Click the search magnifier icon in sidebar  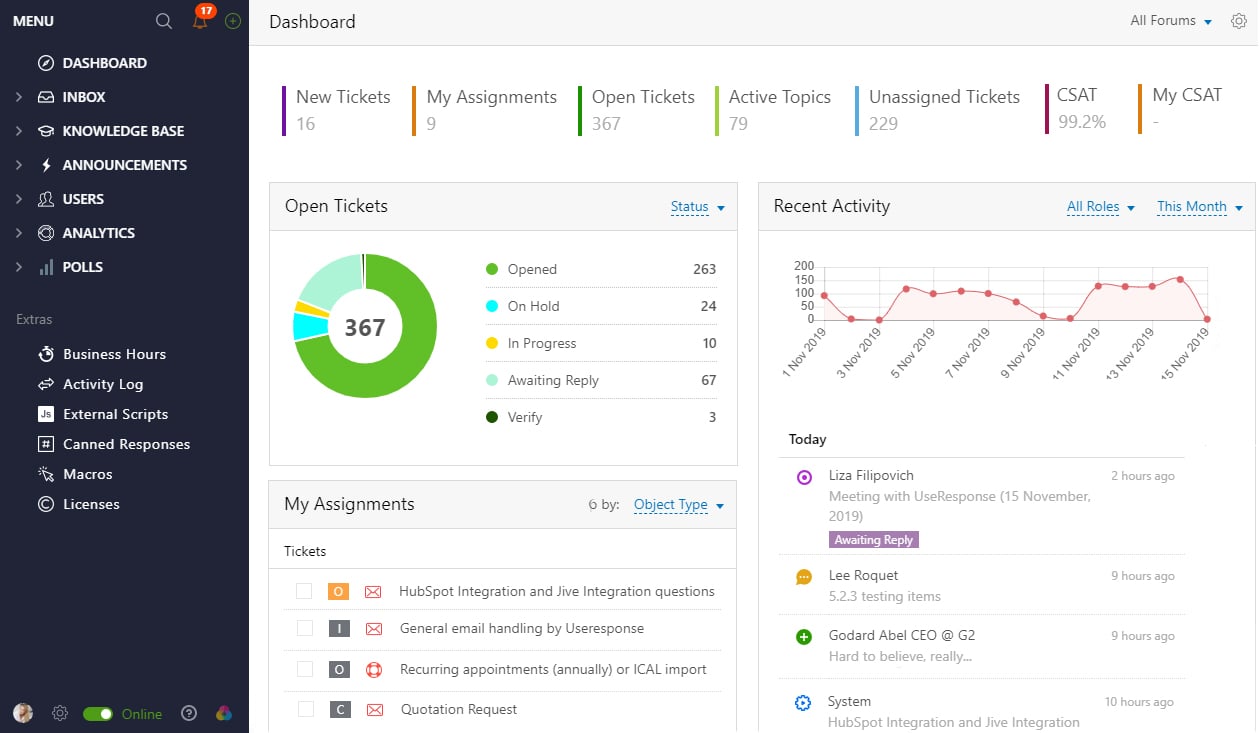(x=164, y=21)
